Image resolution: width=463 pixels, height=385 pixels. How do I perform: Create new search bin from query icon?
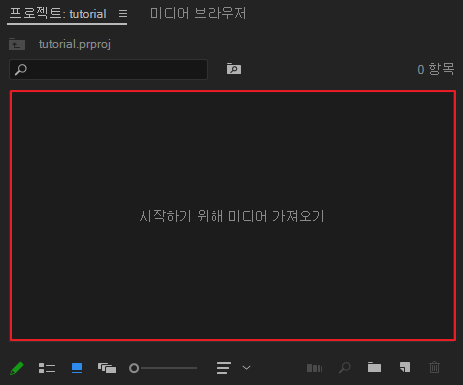(x=234, y=69)
